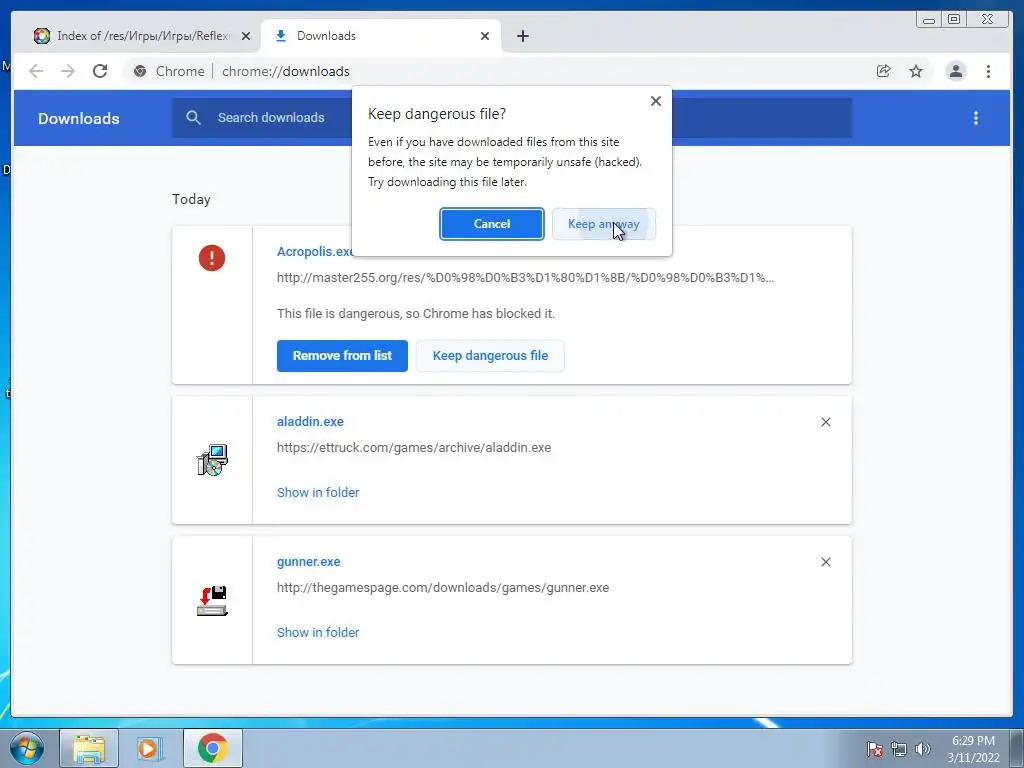The image size is (1024, 768).
Task: Open the Windows Start menu
Action: pos(26,748)
